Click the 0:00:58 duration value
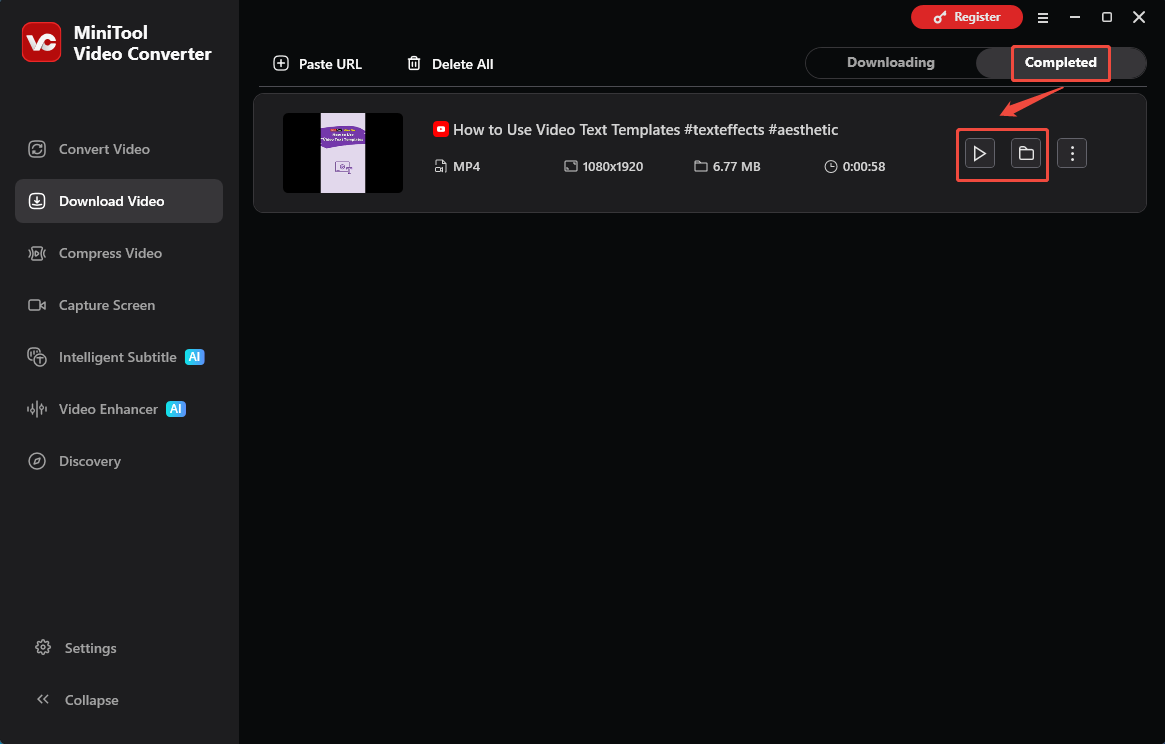This screenshot has width=1165, height=744. click(x=863, y=166)
